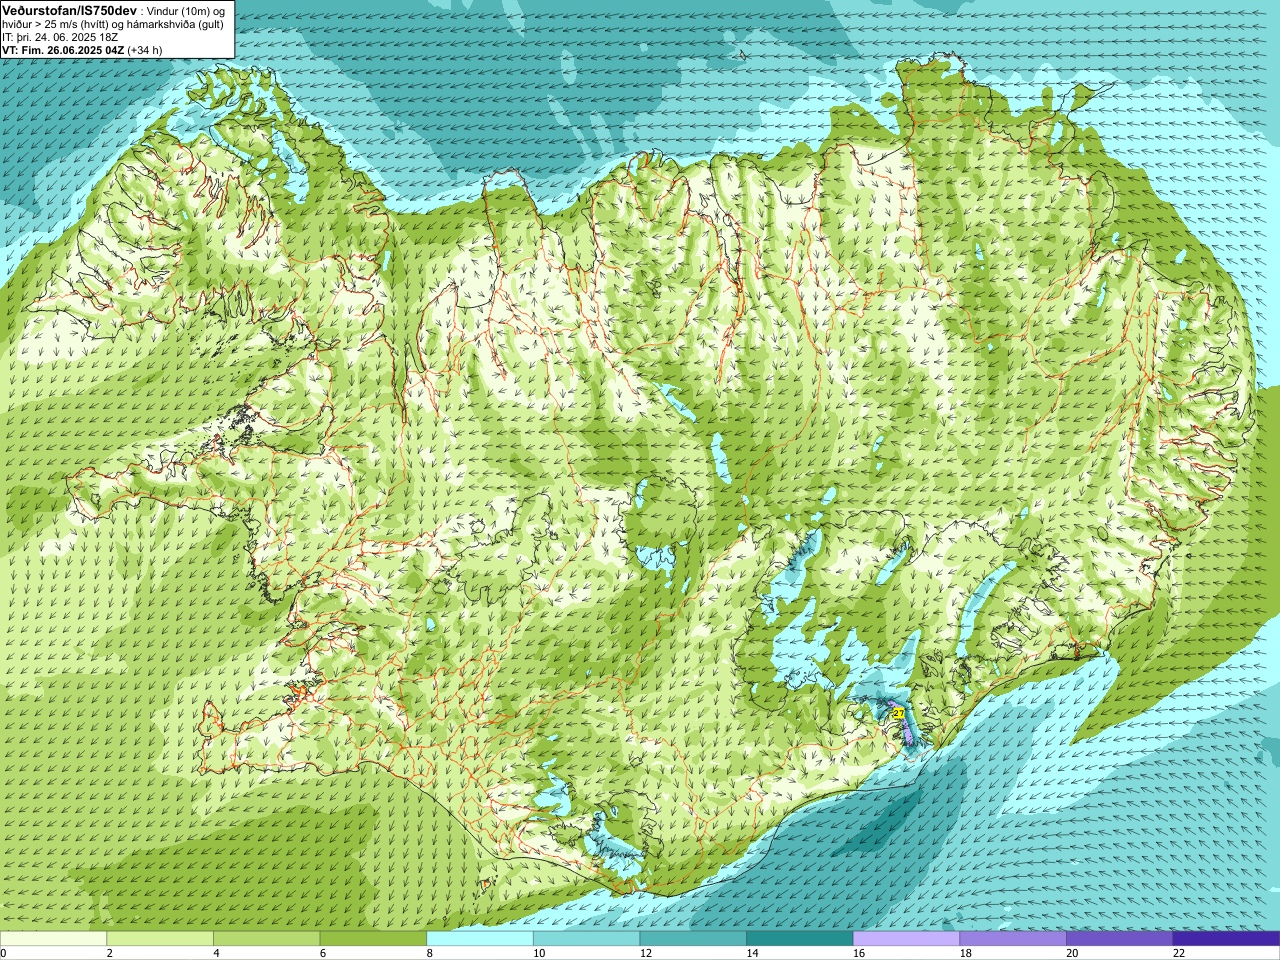1280x960 pixels.
Task: Click the 12–14 m/s teal legend swatch
Action: coord(693,939)
